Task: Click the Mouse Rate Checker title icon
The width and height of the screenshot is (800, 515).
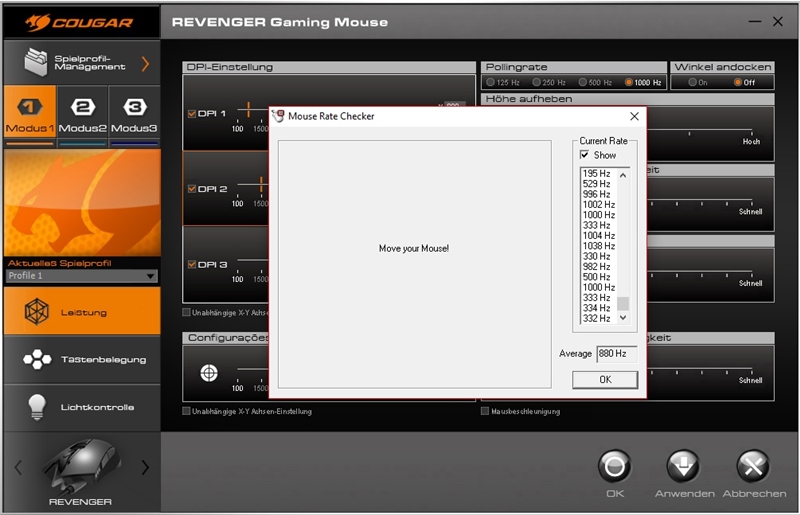Action: 279,116
